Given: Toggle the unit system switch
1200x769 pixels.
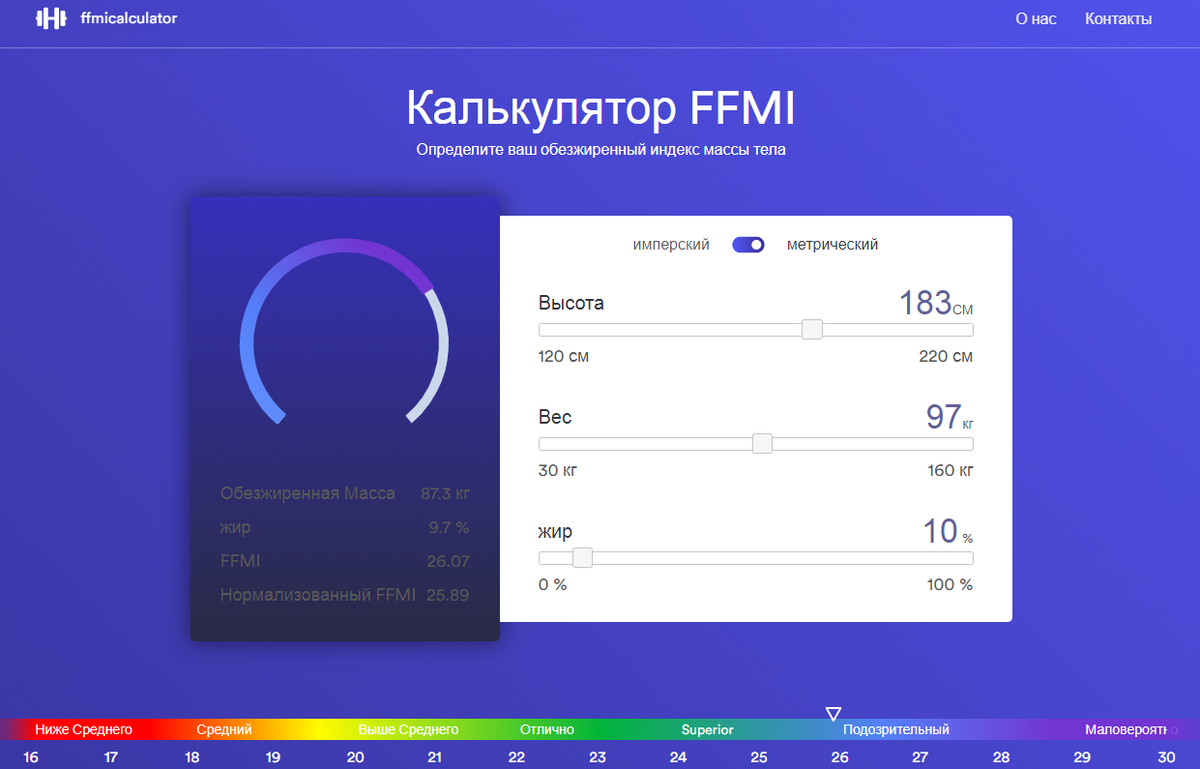Looking at the screenshot, I should [x=748, y=244].
